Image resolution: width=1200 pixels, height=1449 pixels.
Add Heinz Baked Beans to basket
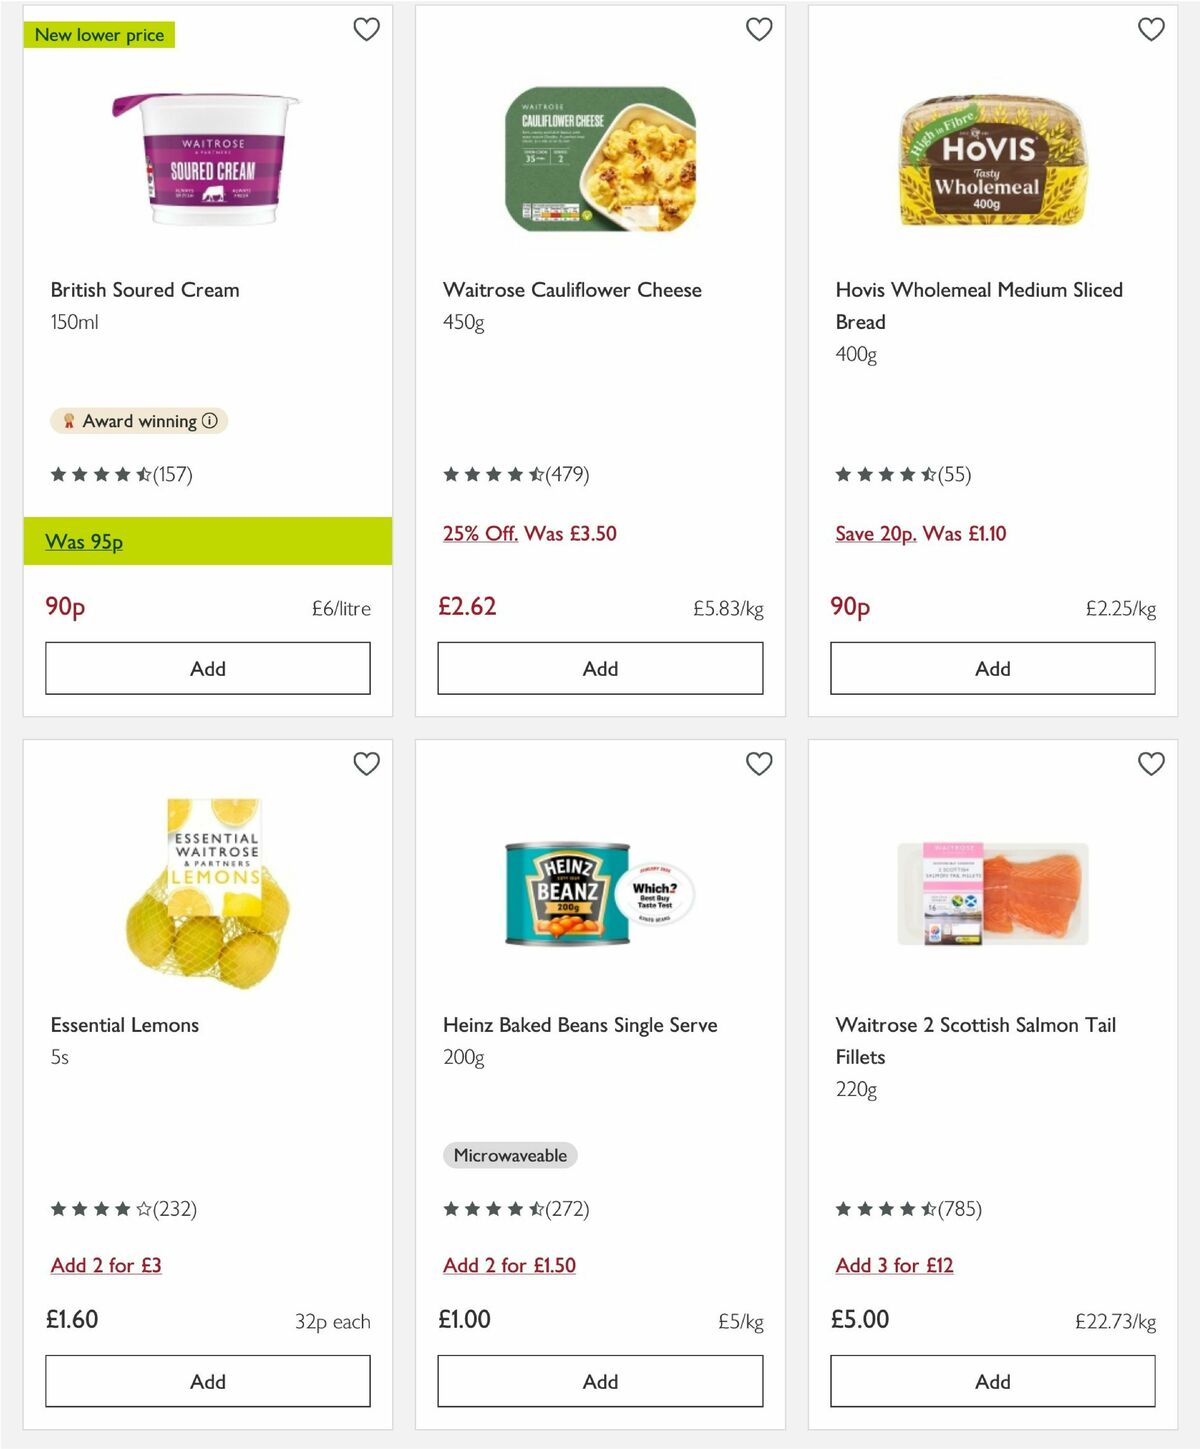coord(599,1381)
